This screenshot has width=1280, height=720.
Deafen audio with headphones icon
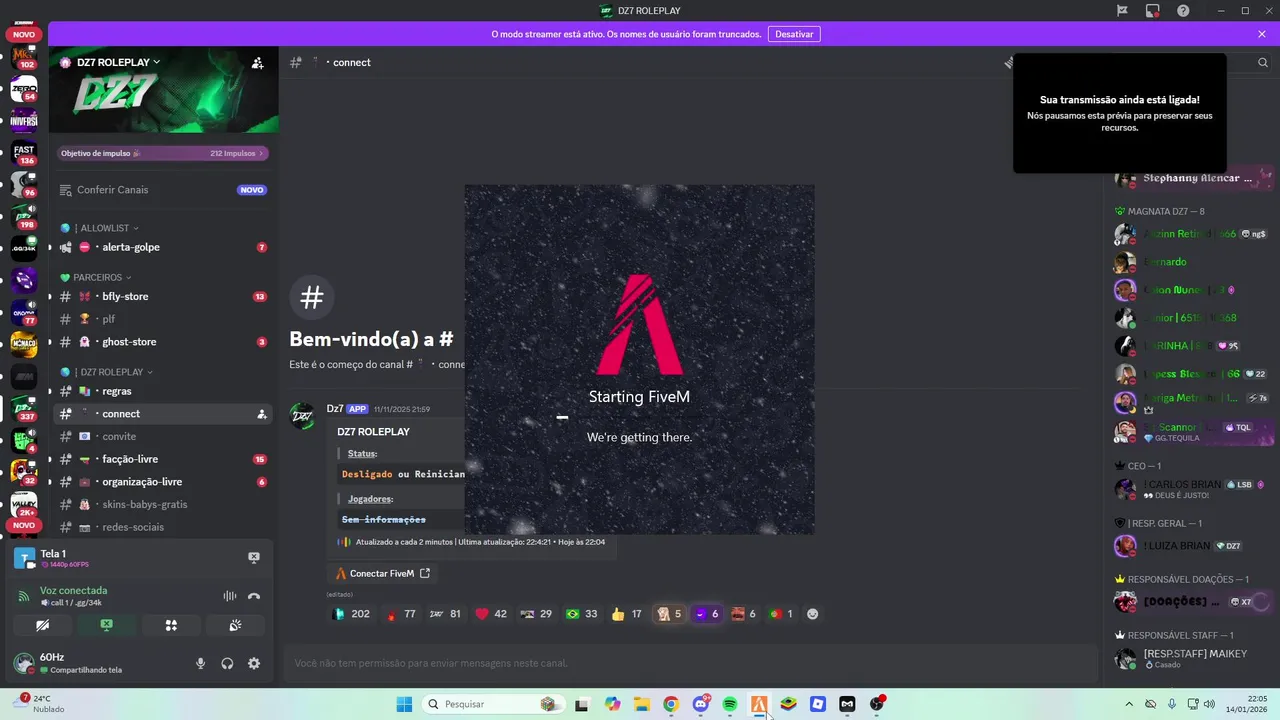tap(227, 663)
